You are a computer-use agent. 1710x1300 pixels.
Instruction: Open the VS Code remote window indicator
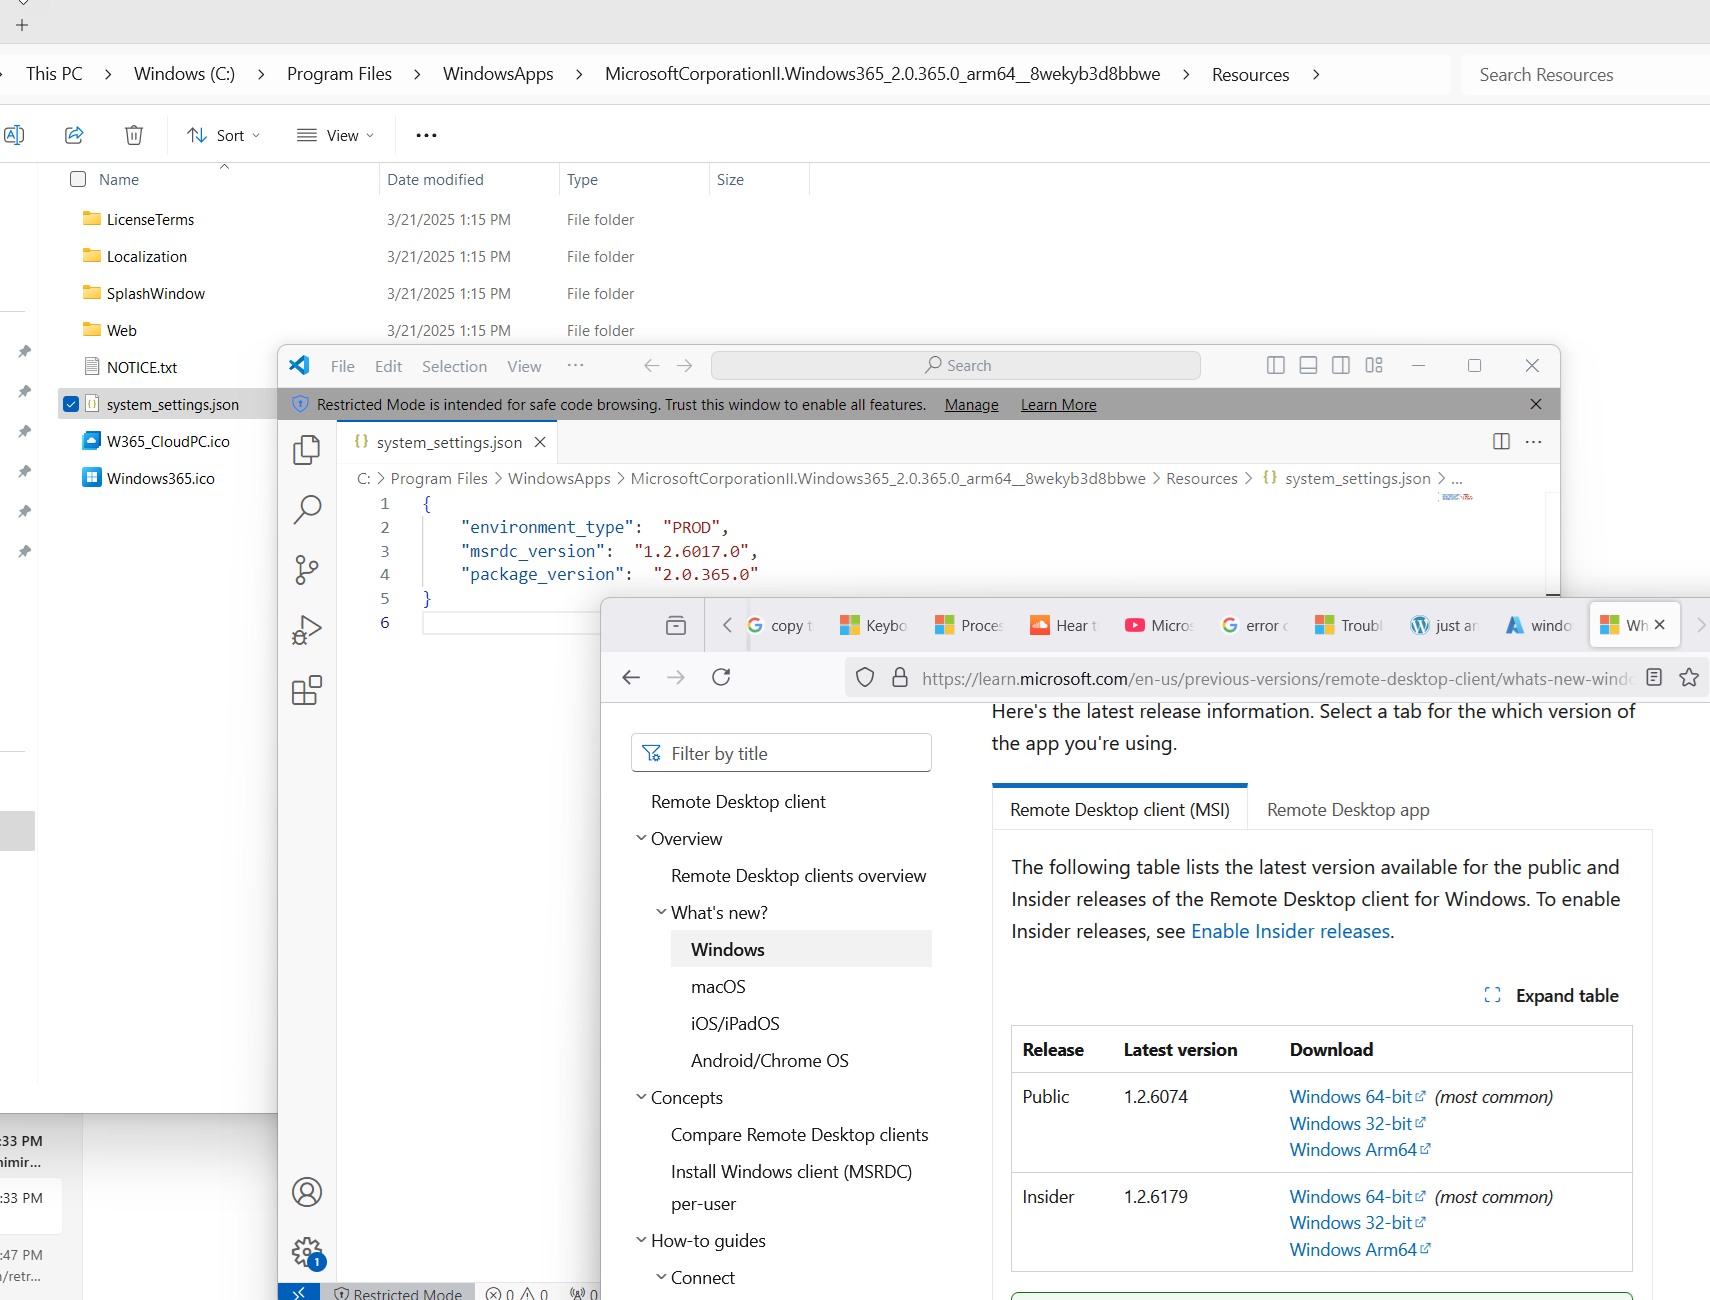(x=299, y=1292)
